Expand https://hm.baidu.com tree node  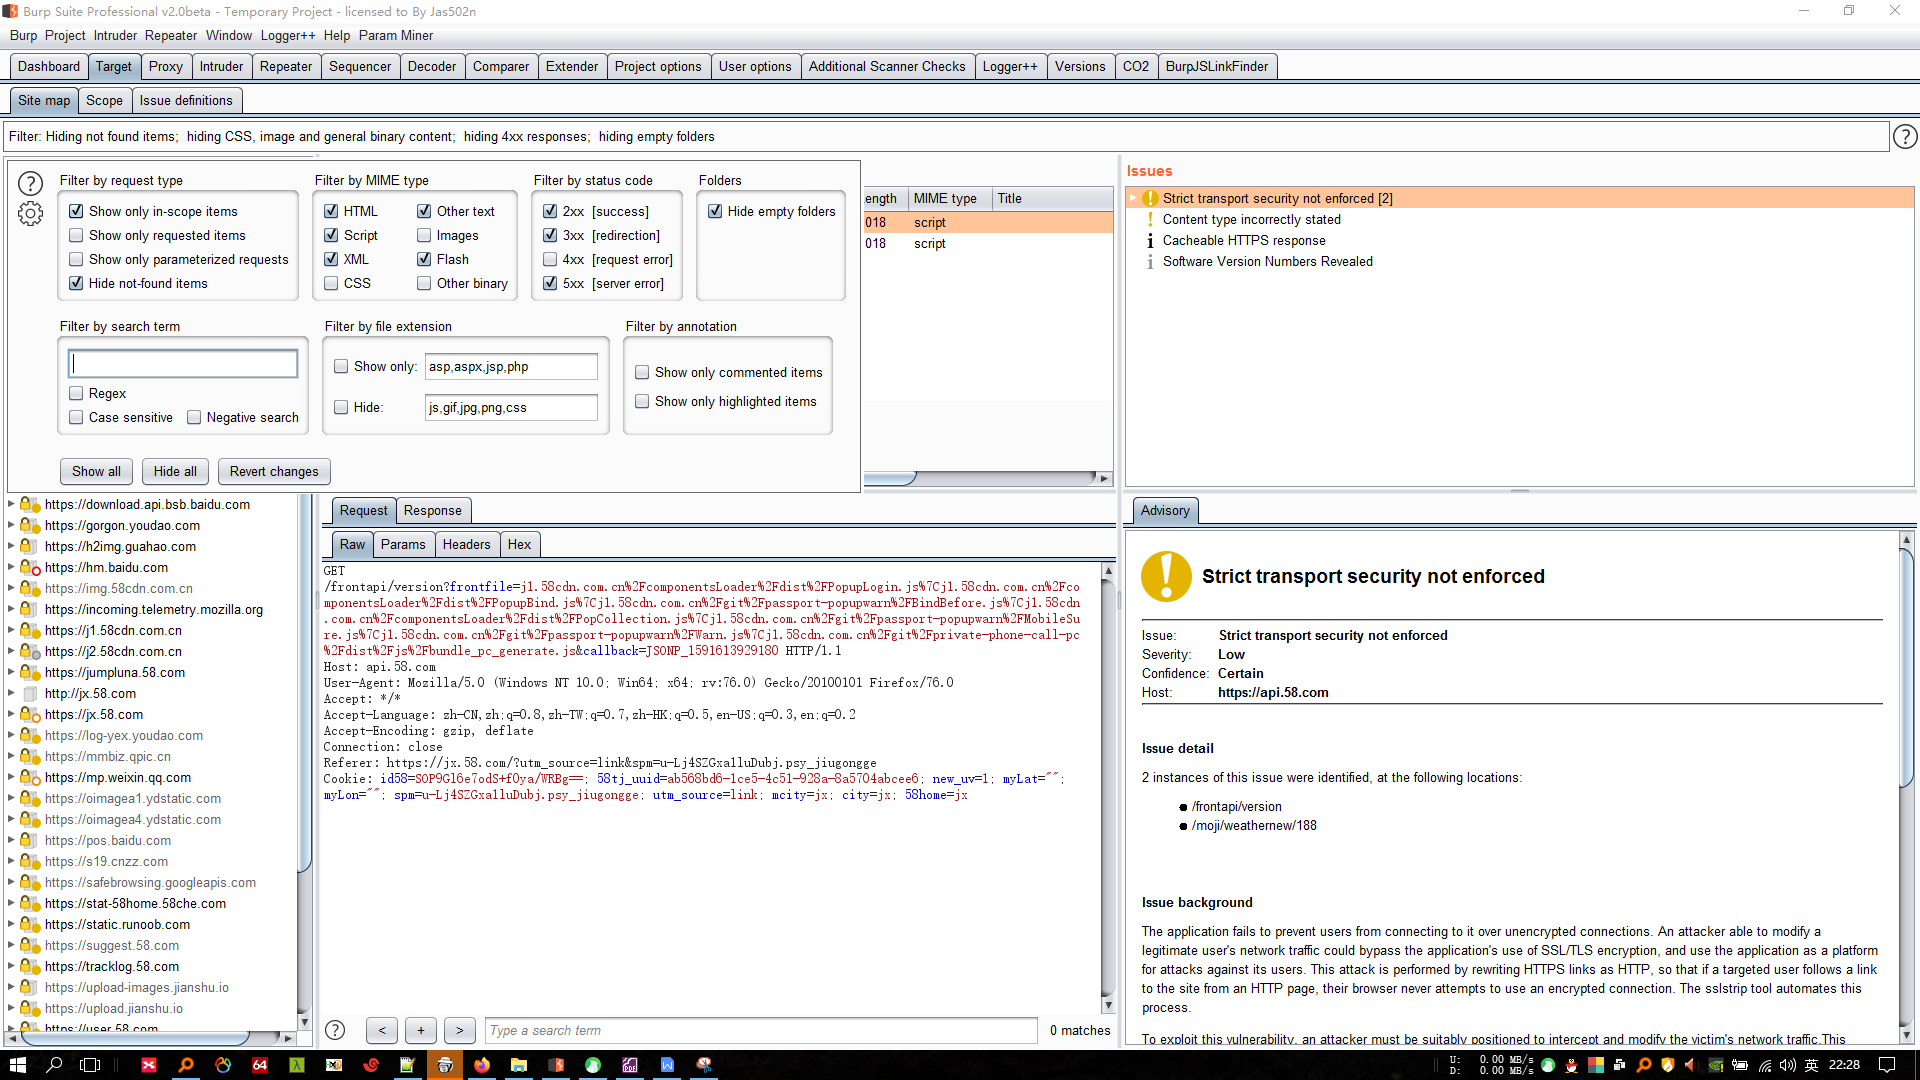click(11, 568)
